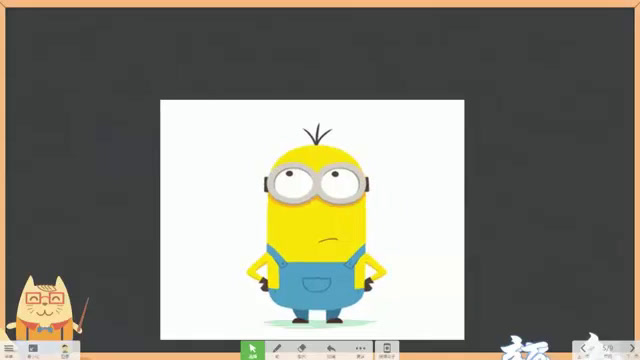Click the minion's hair sprout
Screen dimensions: 640x360
pos(317,134)
